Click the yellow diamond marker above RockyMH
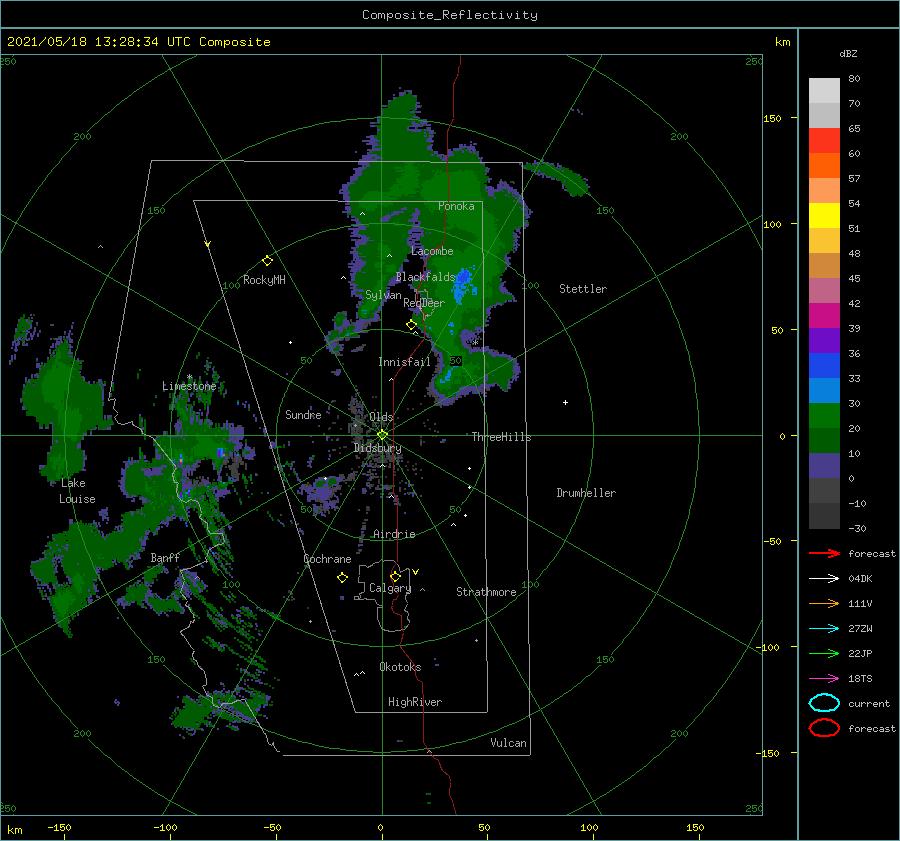This screenshot has width=900, height=841. tap(267, 261)
